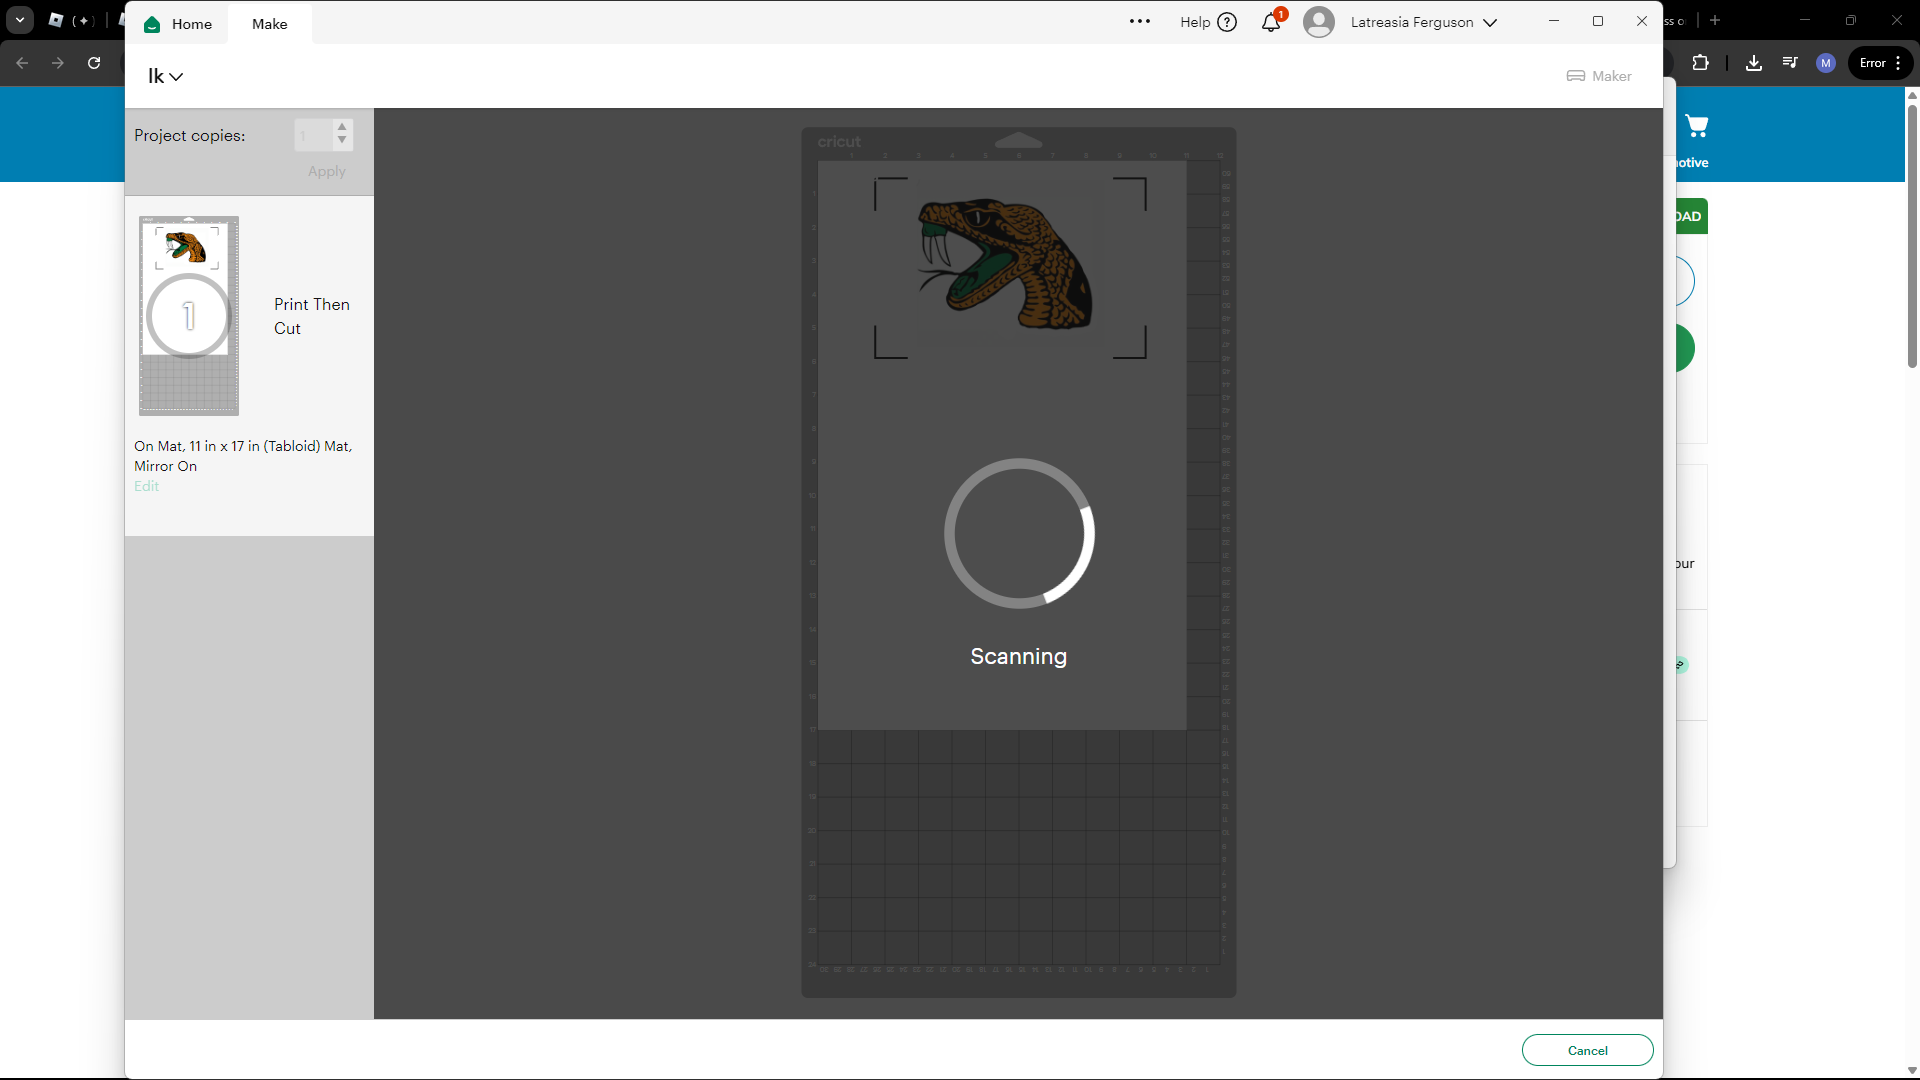Increase project copies with up arrow

click(342, 127)
